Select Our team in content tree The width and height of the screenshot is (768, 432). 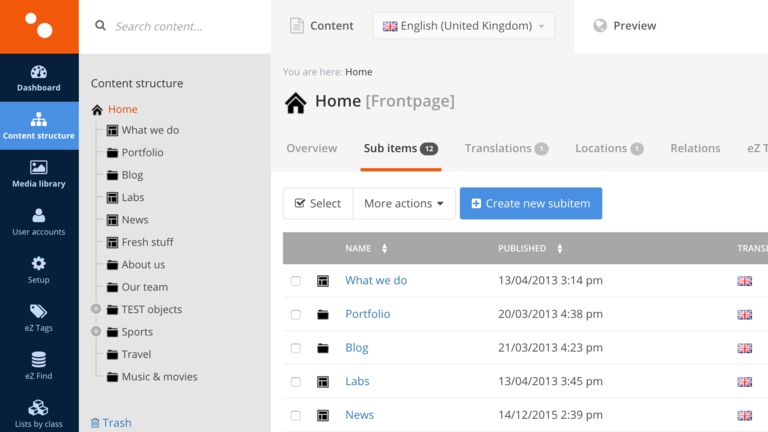pyautogui.click(x=144, y=287)
